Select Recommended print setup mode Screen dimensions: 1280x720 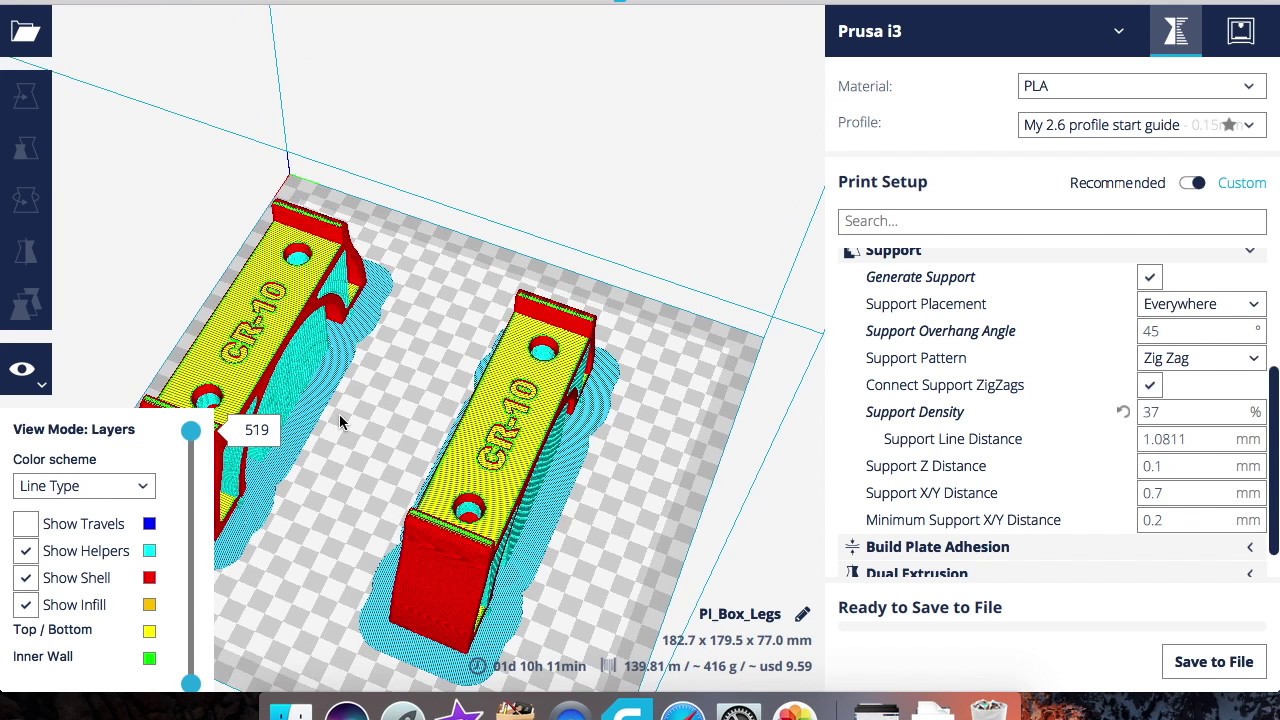tap(1117, 183)
